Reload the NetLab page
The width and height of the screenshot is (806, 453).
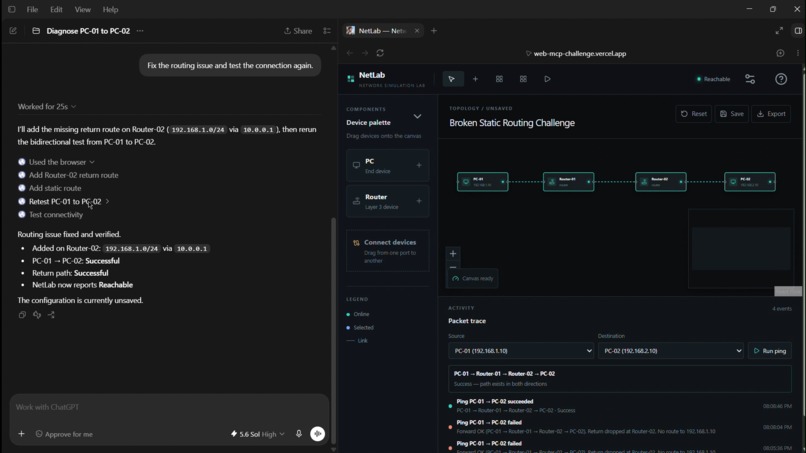click(x=380, y=53)
